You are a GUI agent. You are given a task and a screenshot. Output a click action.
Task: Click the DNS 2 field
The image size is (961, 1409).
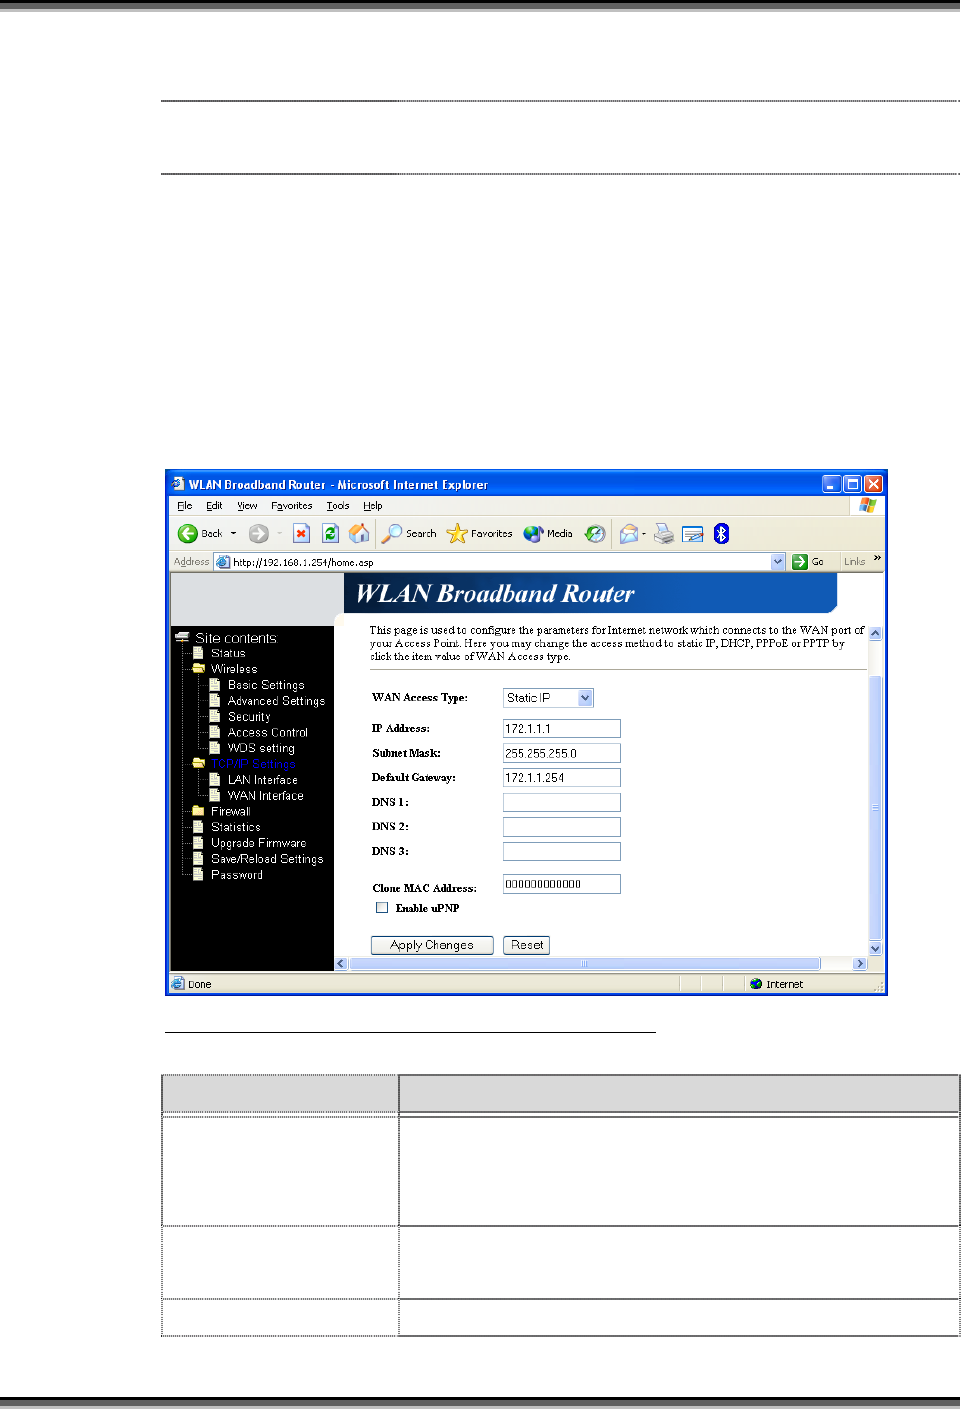[562, 827]
